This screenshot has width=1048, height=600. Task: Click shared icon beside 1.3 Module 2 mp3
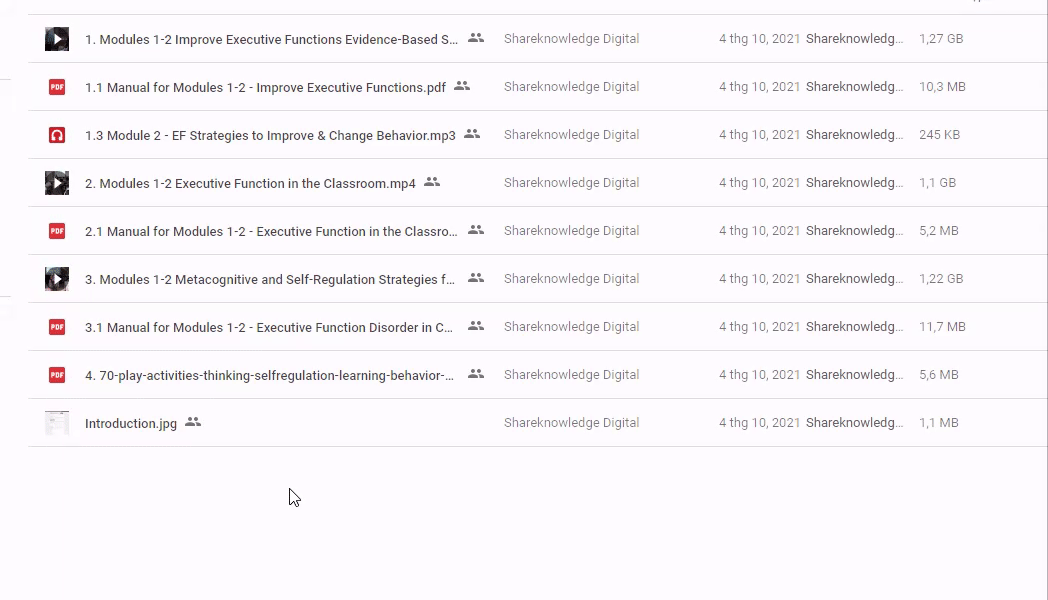(x=472, y=134)
